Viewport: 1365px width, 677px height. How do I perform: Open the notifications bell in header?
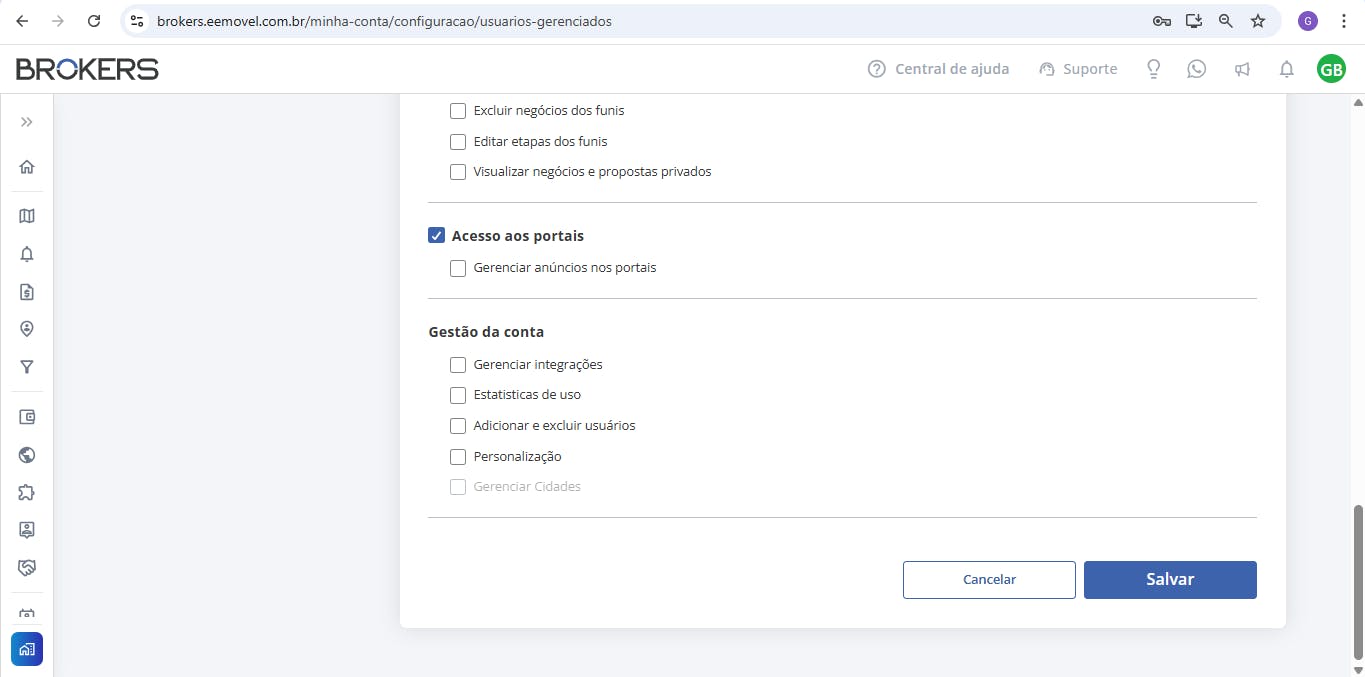[x=1287, y=69]
